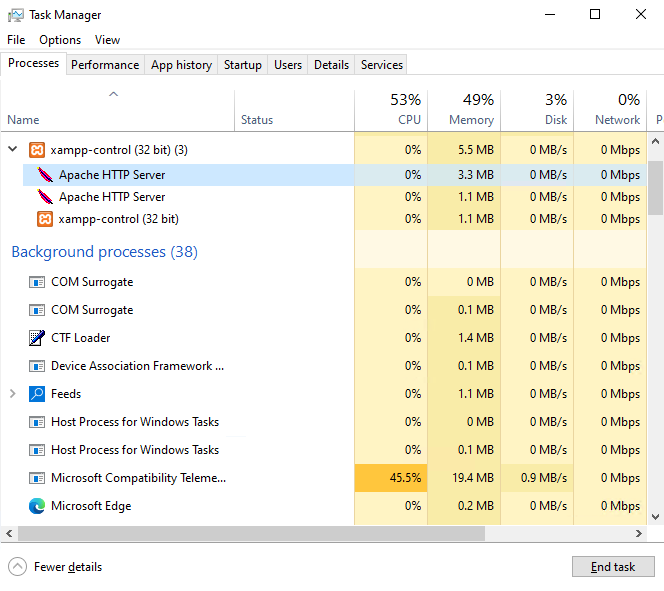This screenshot has height=591, width=664.
Task: Select the Device Association Framework process name
Action: coord(138,366)
